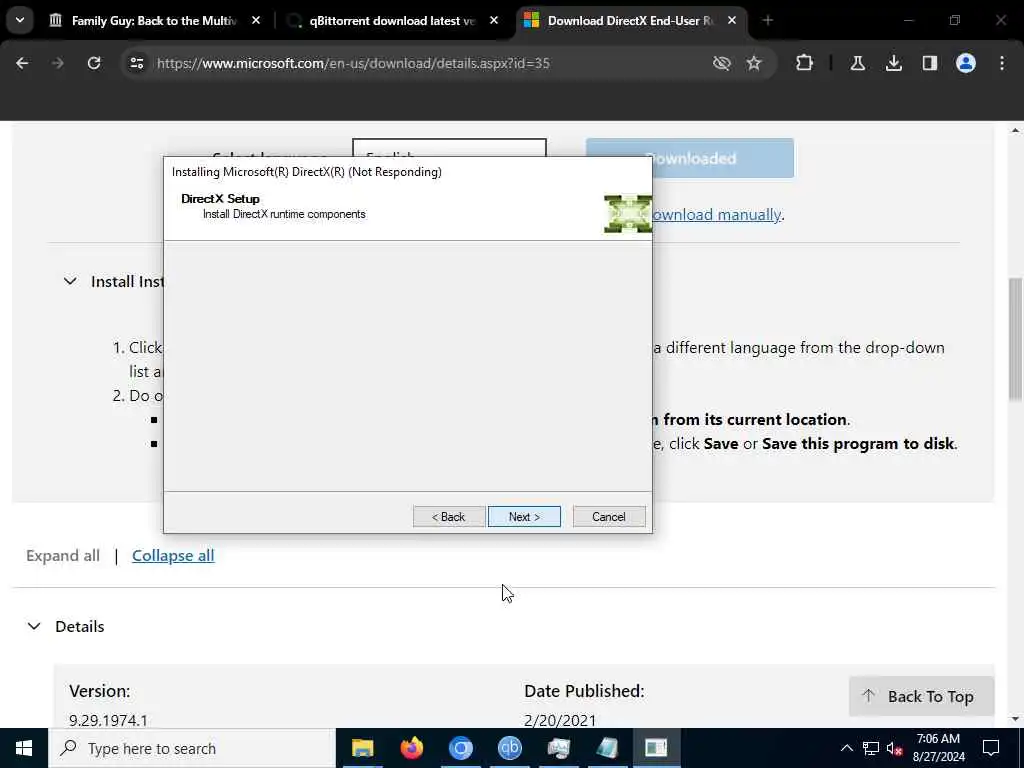Screen dimensions: 1024x768
Task: Click the crossed-eye icon in the address bar
Action: click(x=722, y=63)
